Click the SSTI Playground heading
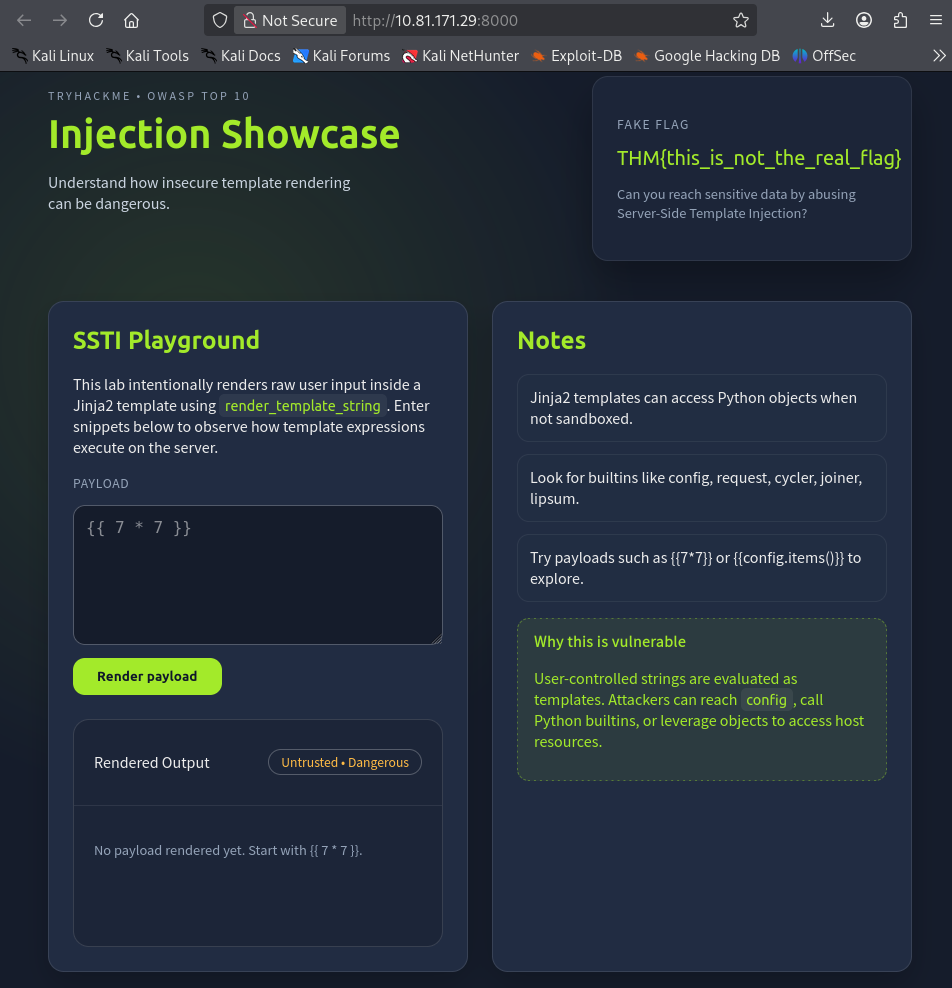This screenshot has width=952, height=988. coord(166,340)
